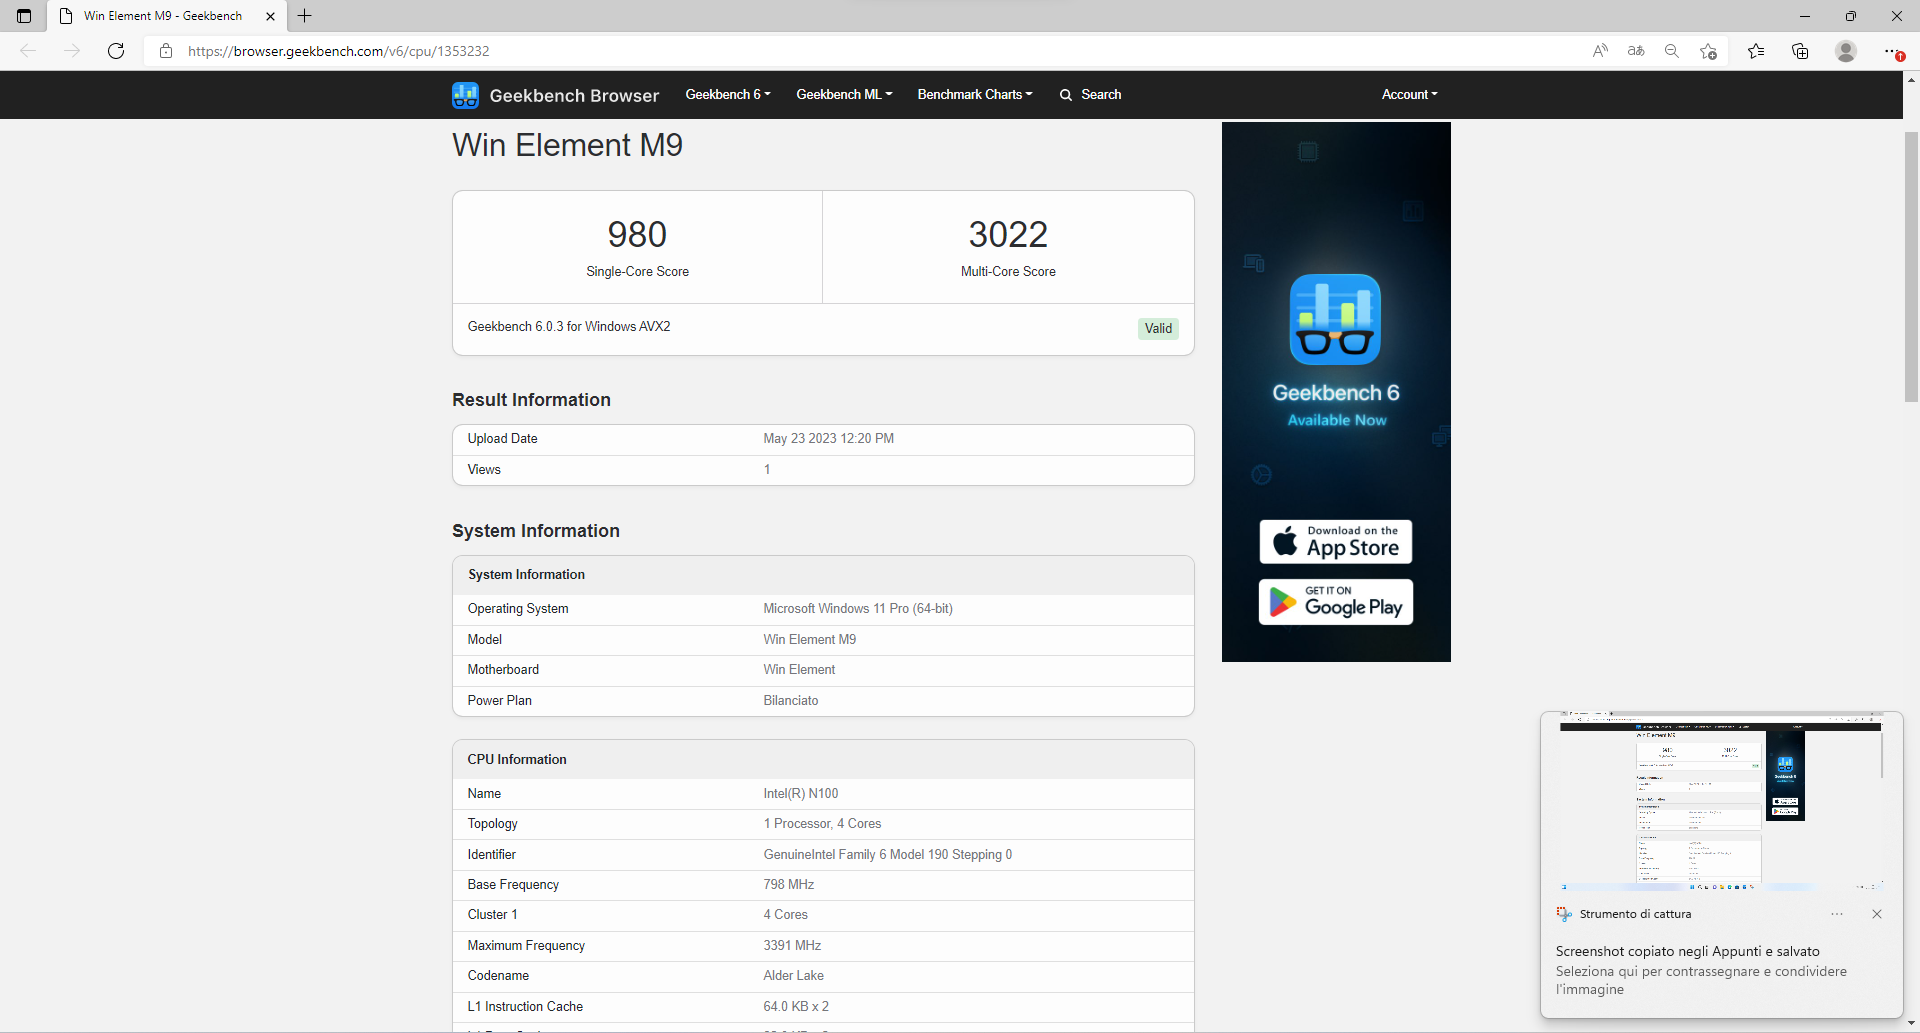Viewport: 1920px width, 1033px height.
Task: Open the Account dropdown menu
Action: [1409, 95]
